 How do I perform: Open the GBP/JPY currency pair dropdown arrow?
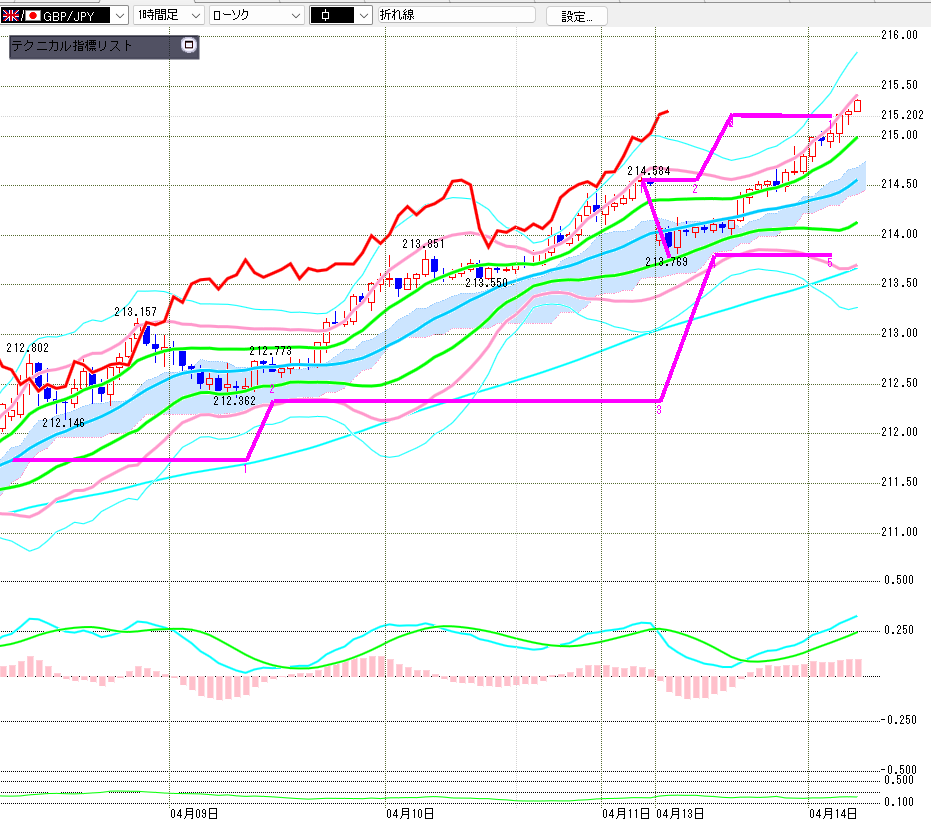[119, 16]
